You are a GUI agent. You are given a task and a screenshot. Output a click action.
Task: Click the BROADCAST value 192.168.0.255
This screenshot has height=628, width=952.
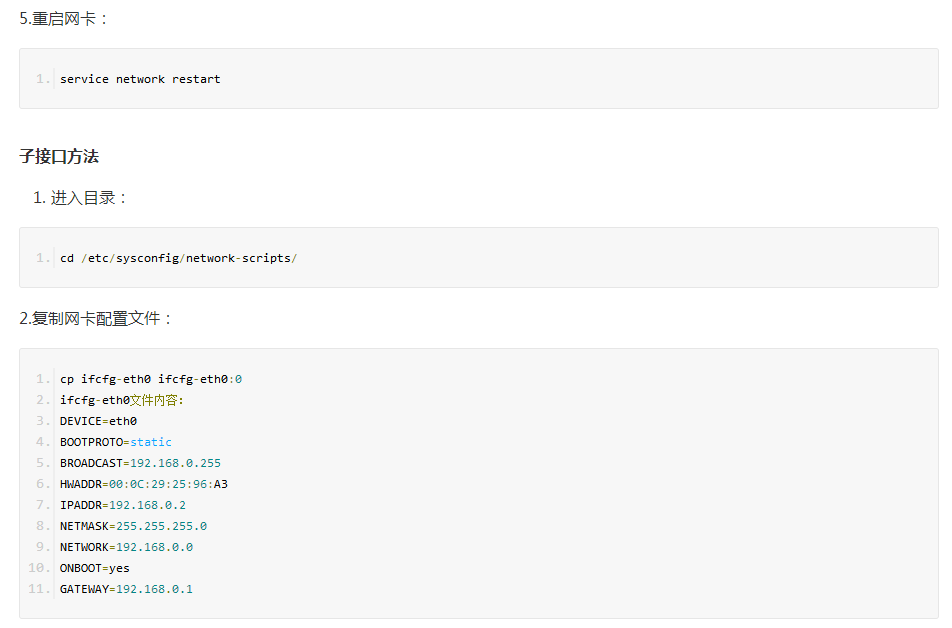175,463
